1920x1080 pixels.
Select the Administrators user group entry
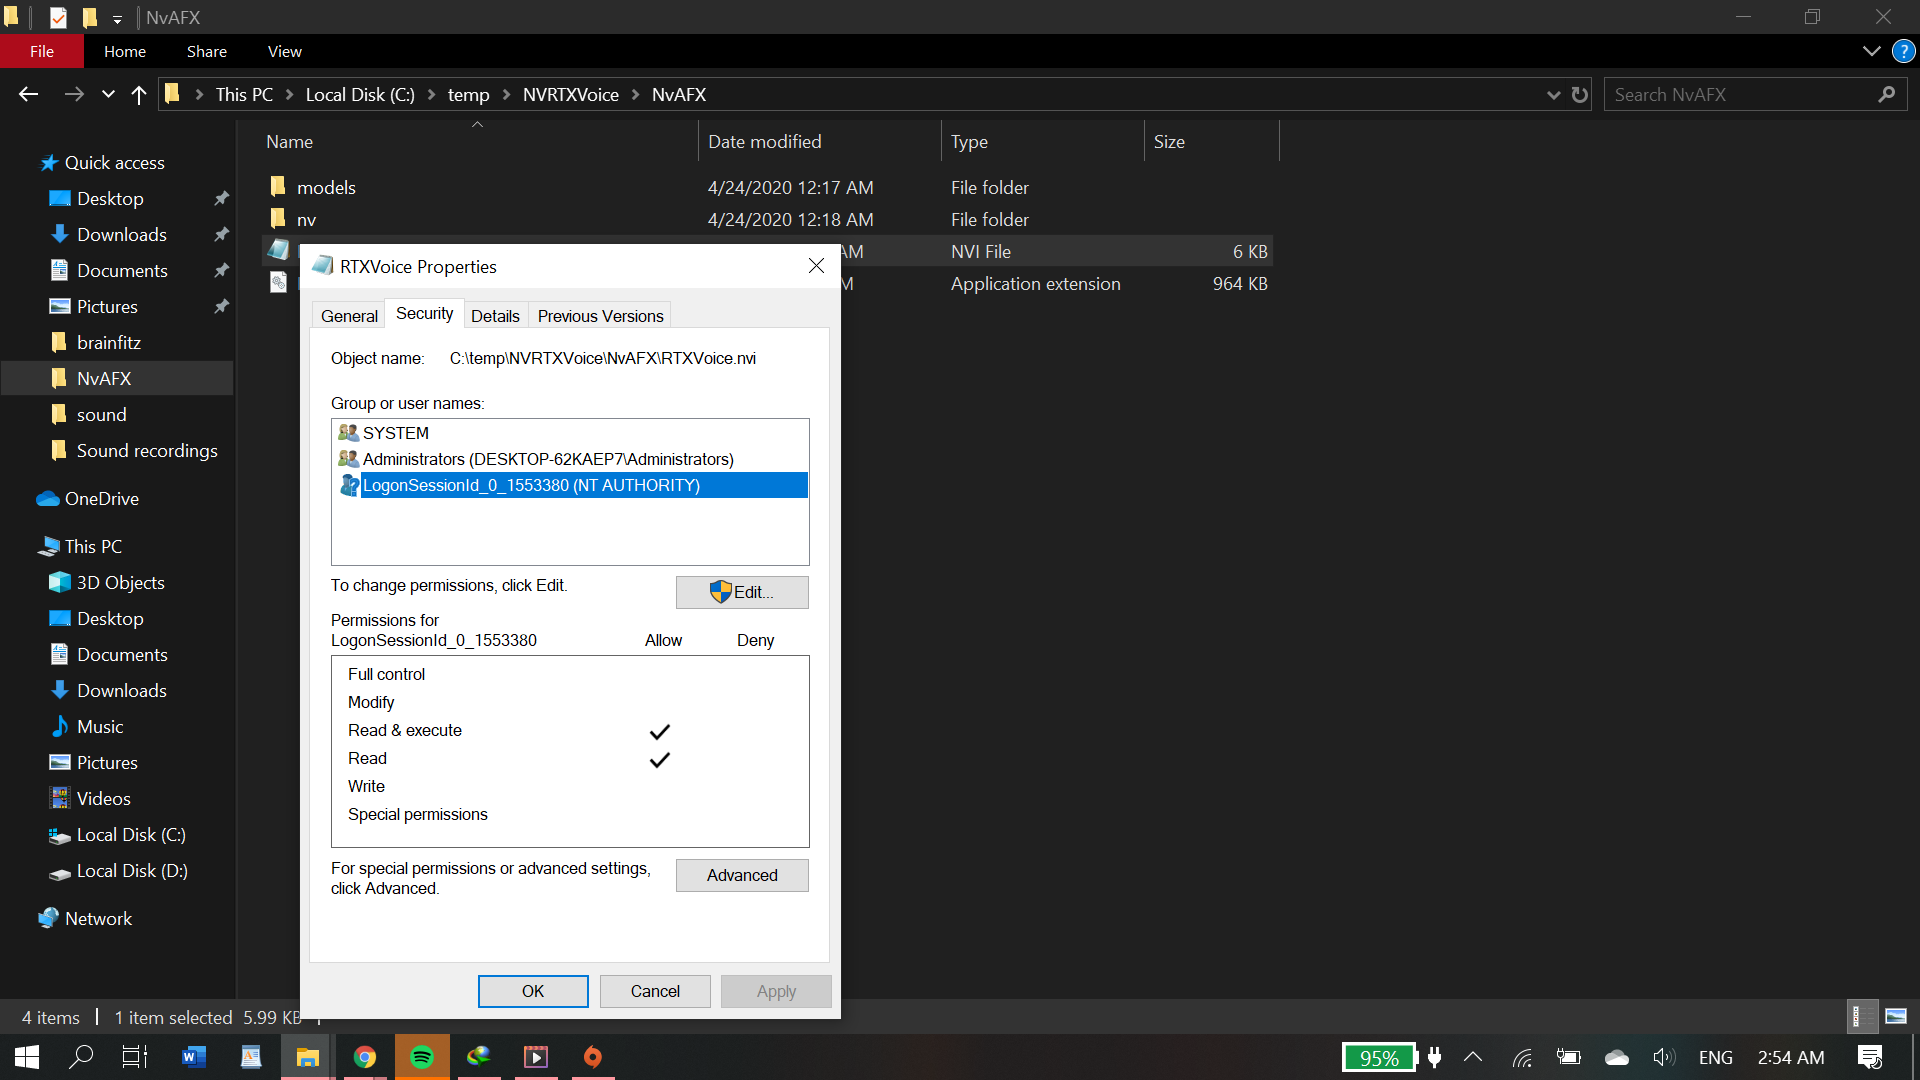point(570,459)
